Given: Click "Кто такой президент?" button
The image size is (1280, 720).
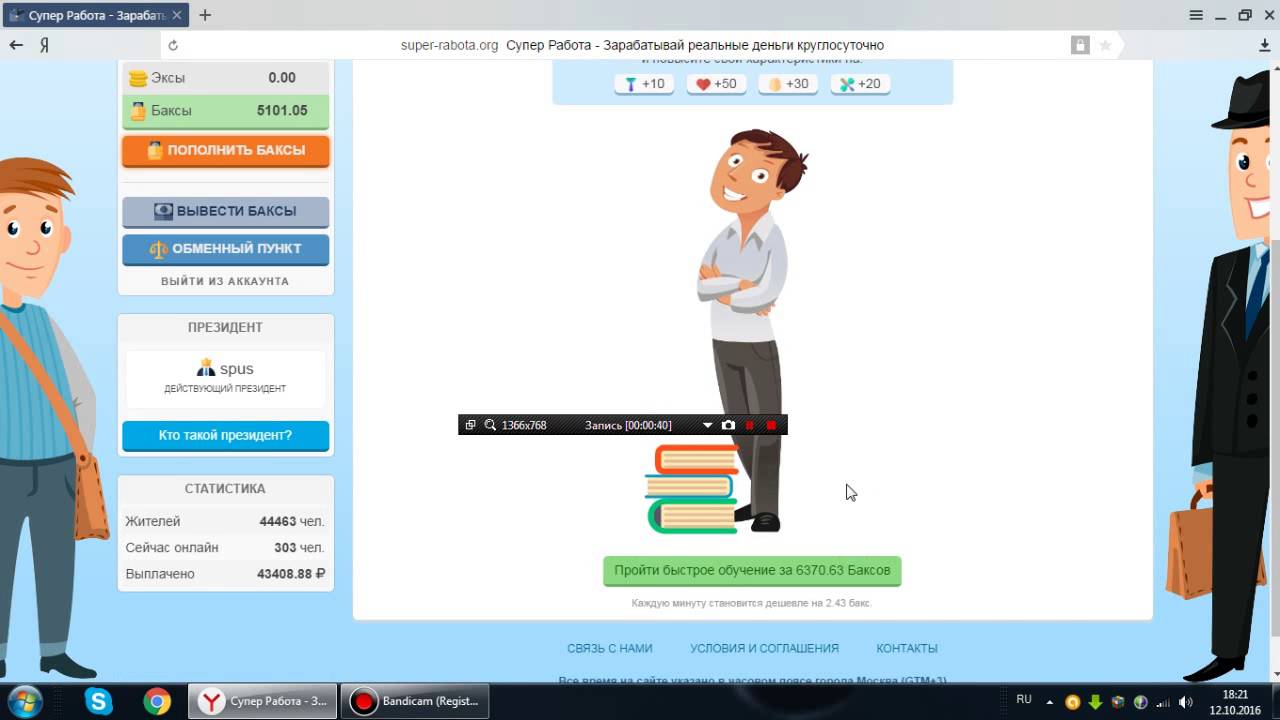Looking at the screenshot, I should [226, 436].
